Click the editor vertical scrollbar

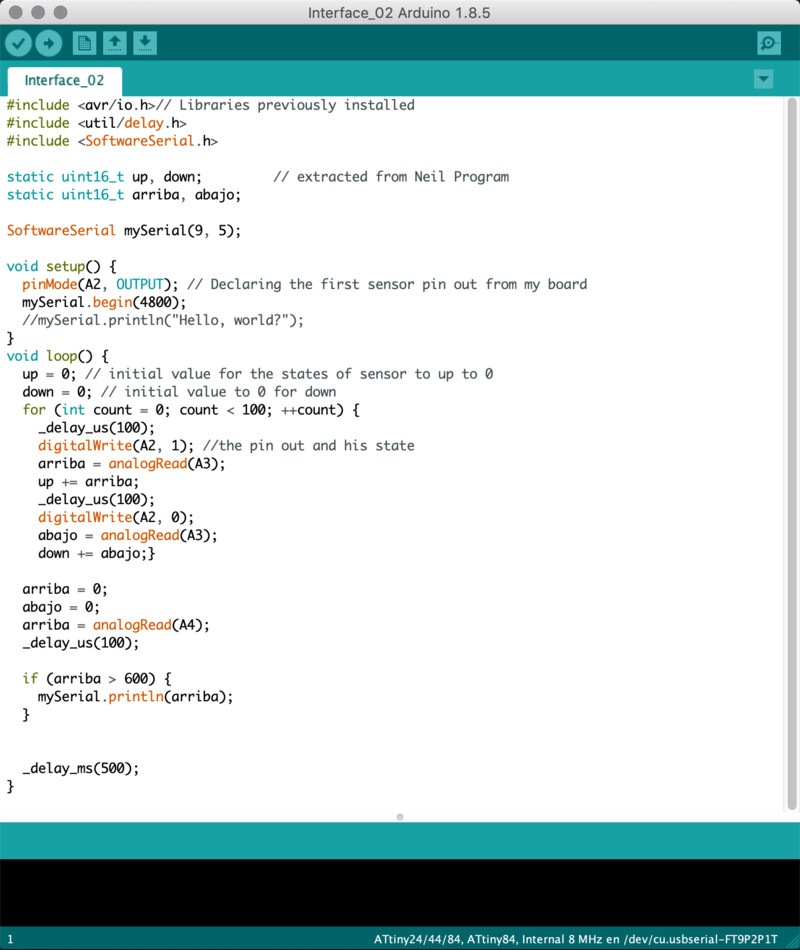(792, 453)
